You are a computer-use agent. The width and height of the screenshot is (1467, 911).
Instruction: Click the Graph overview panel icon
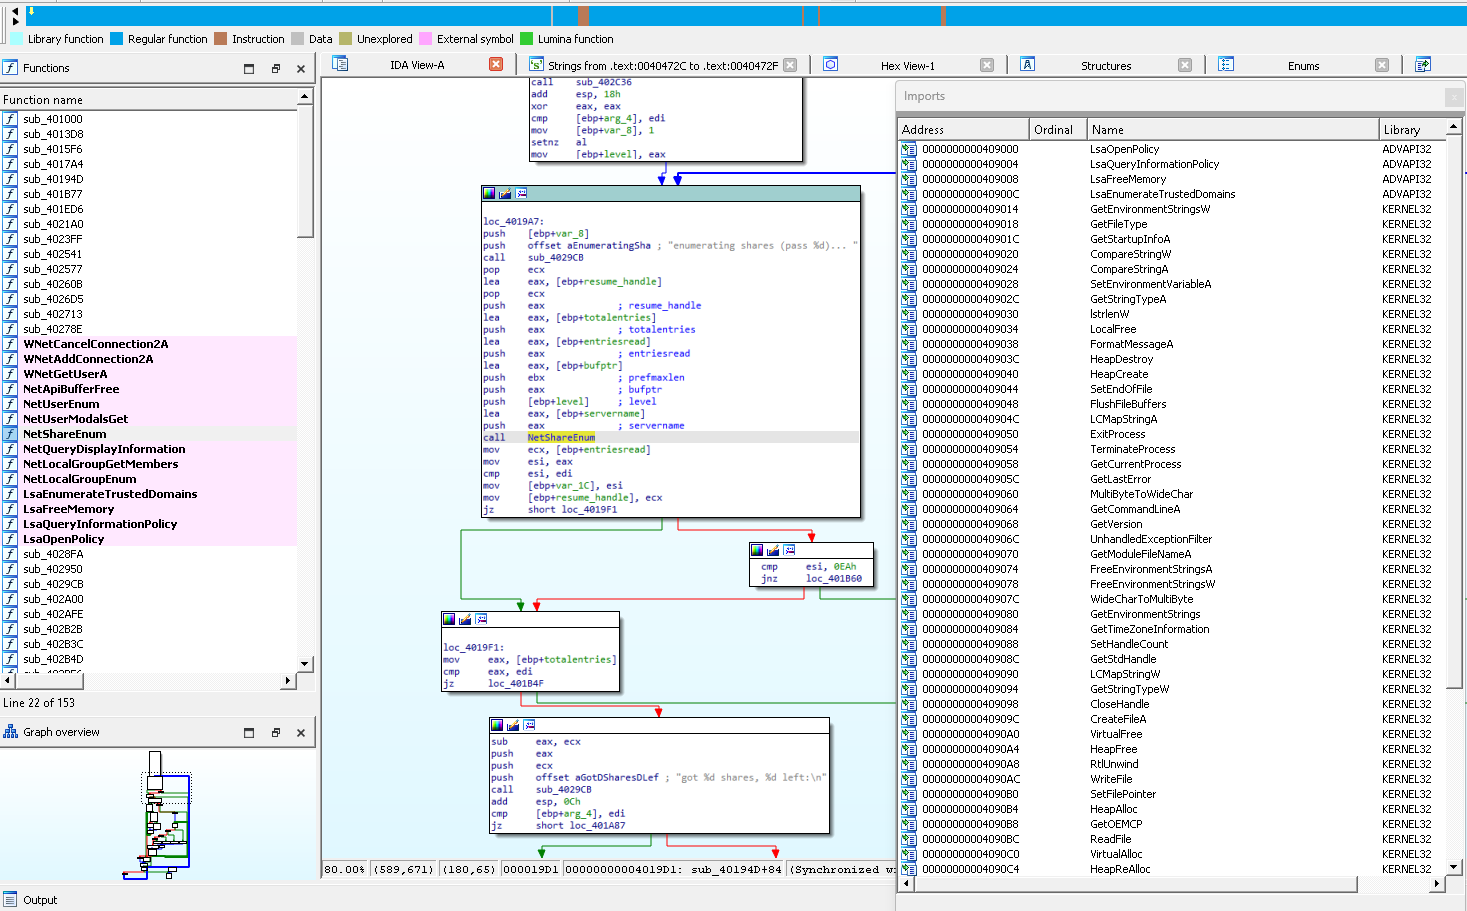[x=11, y=732]
